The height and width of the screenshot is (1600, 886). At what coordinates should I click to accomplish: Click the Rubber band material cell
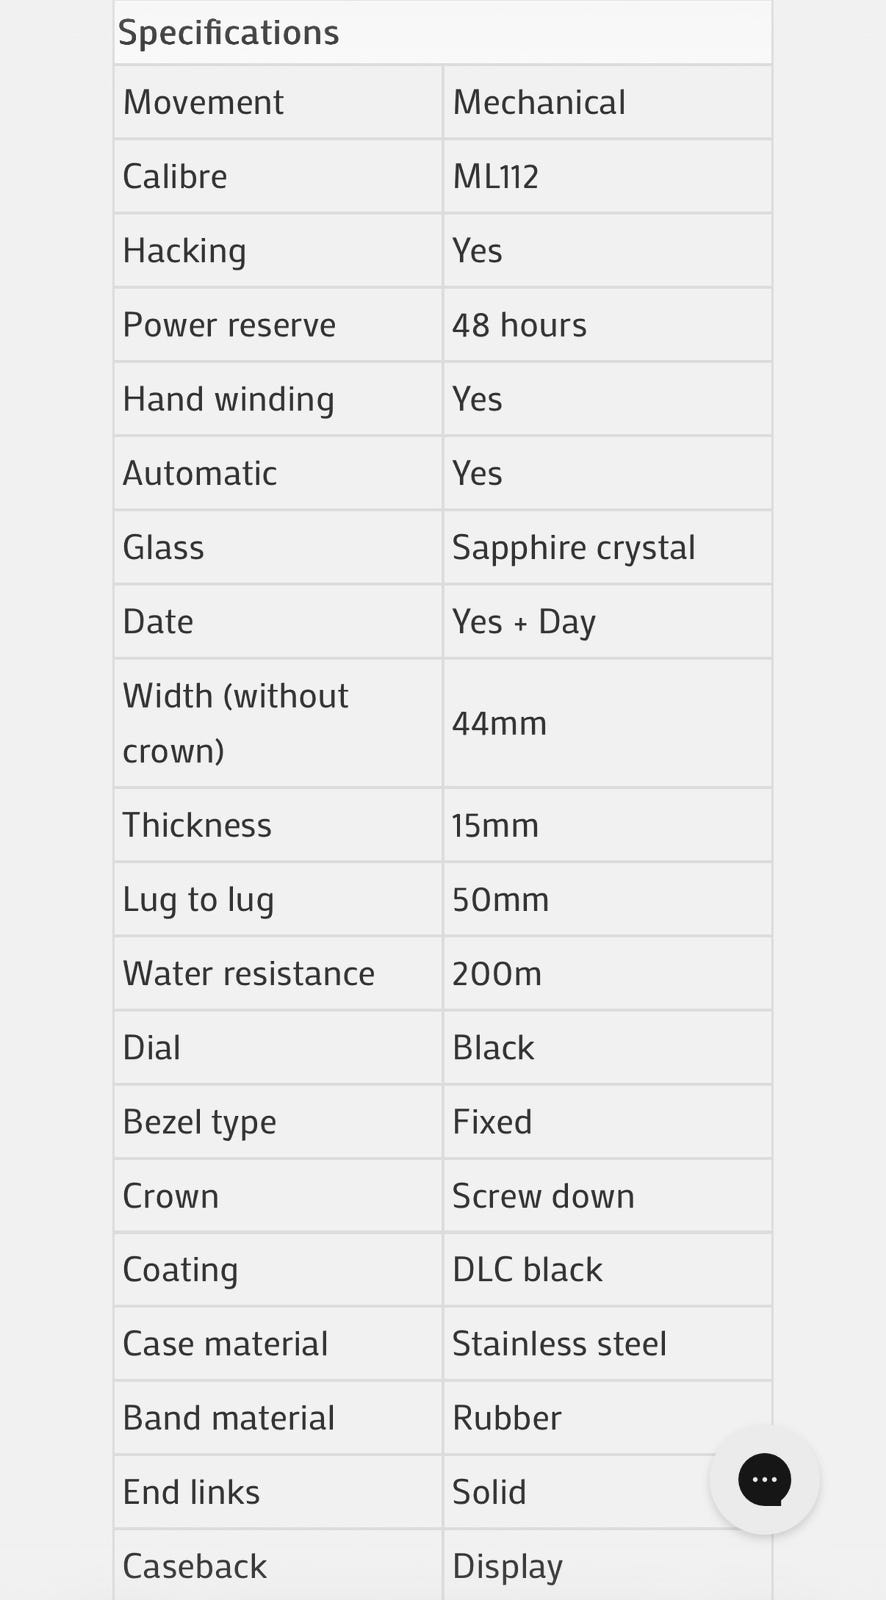point(607,1418)
